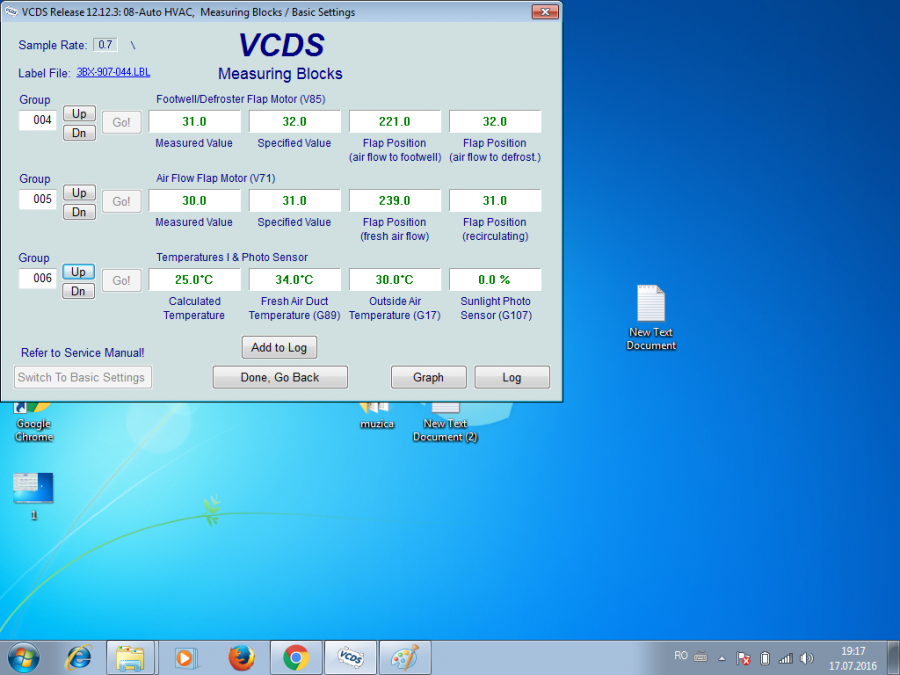Open the Graph view button
The image size is (900, 675).
(428, 377)
